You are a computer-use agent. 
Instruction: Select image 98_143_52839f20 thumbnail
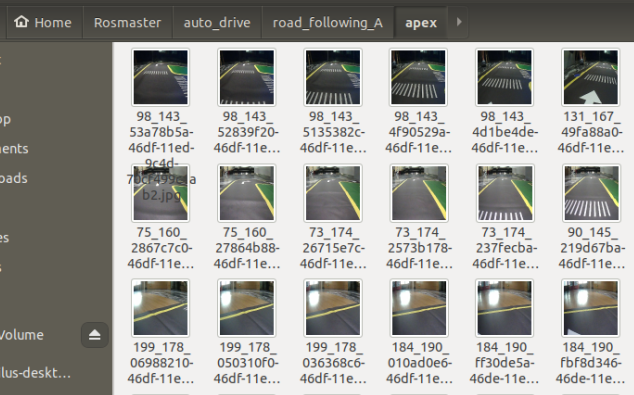[247, 77]
